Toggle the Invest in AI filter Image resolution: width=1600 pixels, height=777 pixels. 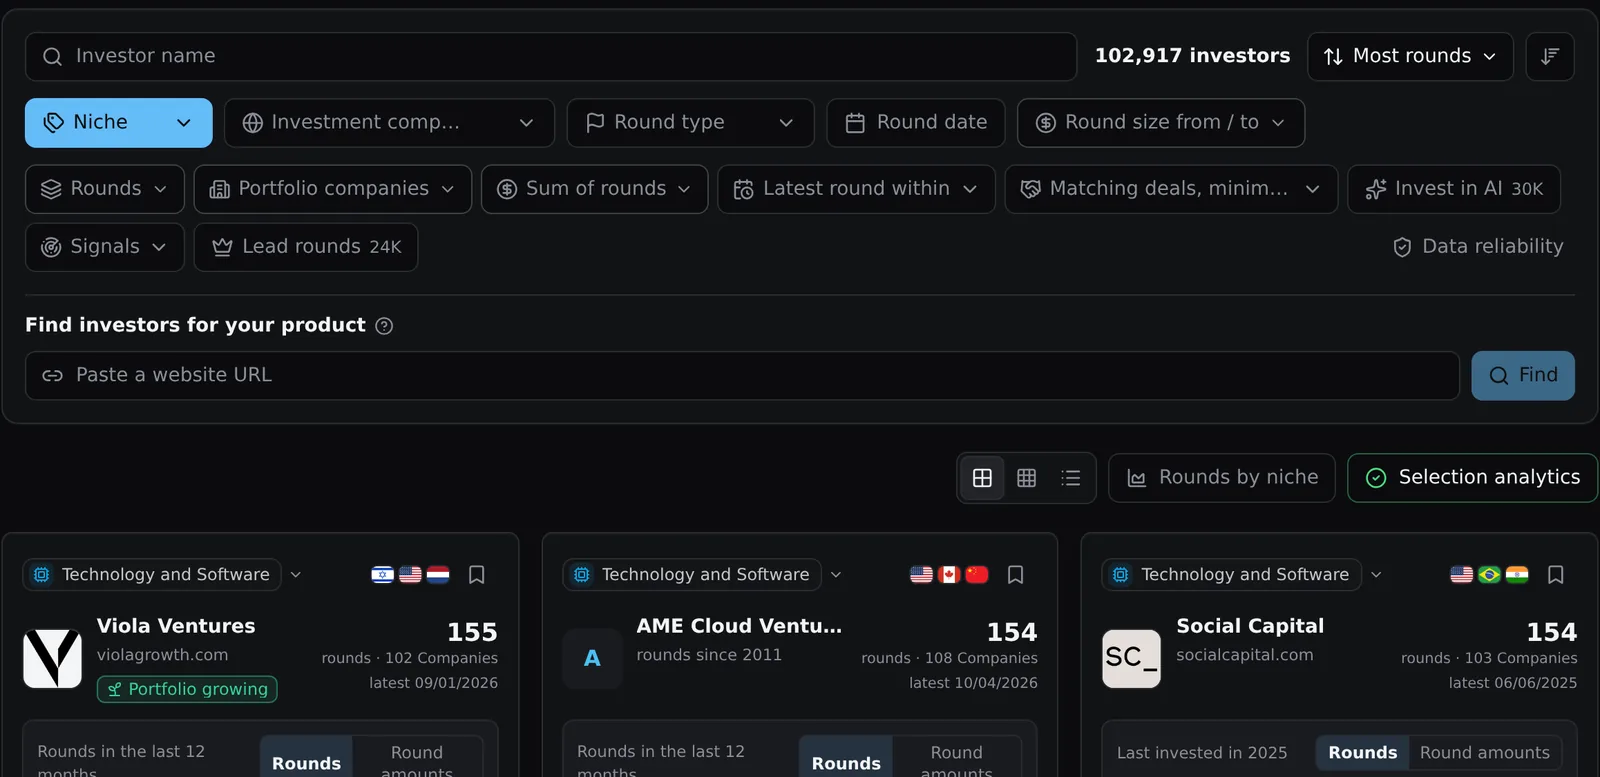(x=1454, y=189)
